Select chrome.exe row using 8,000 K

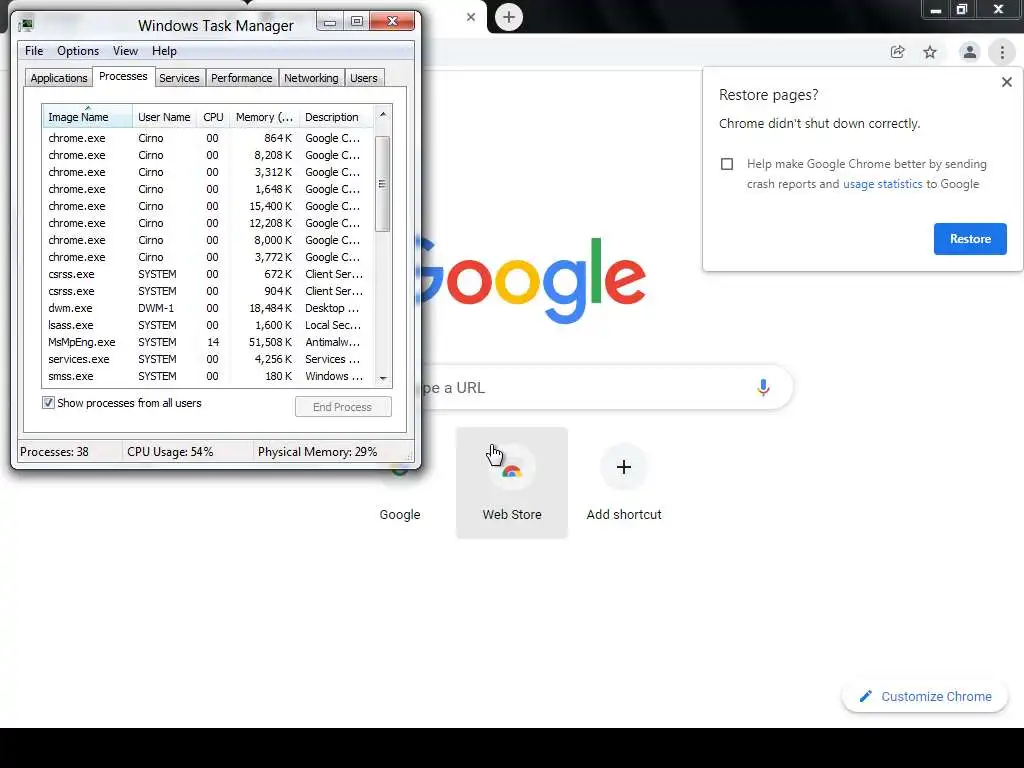tap(207, 240)
